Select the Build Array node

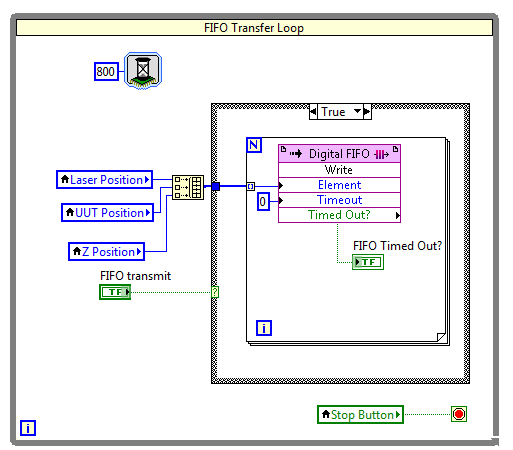188,187
